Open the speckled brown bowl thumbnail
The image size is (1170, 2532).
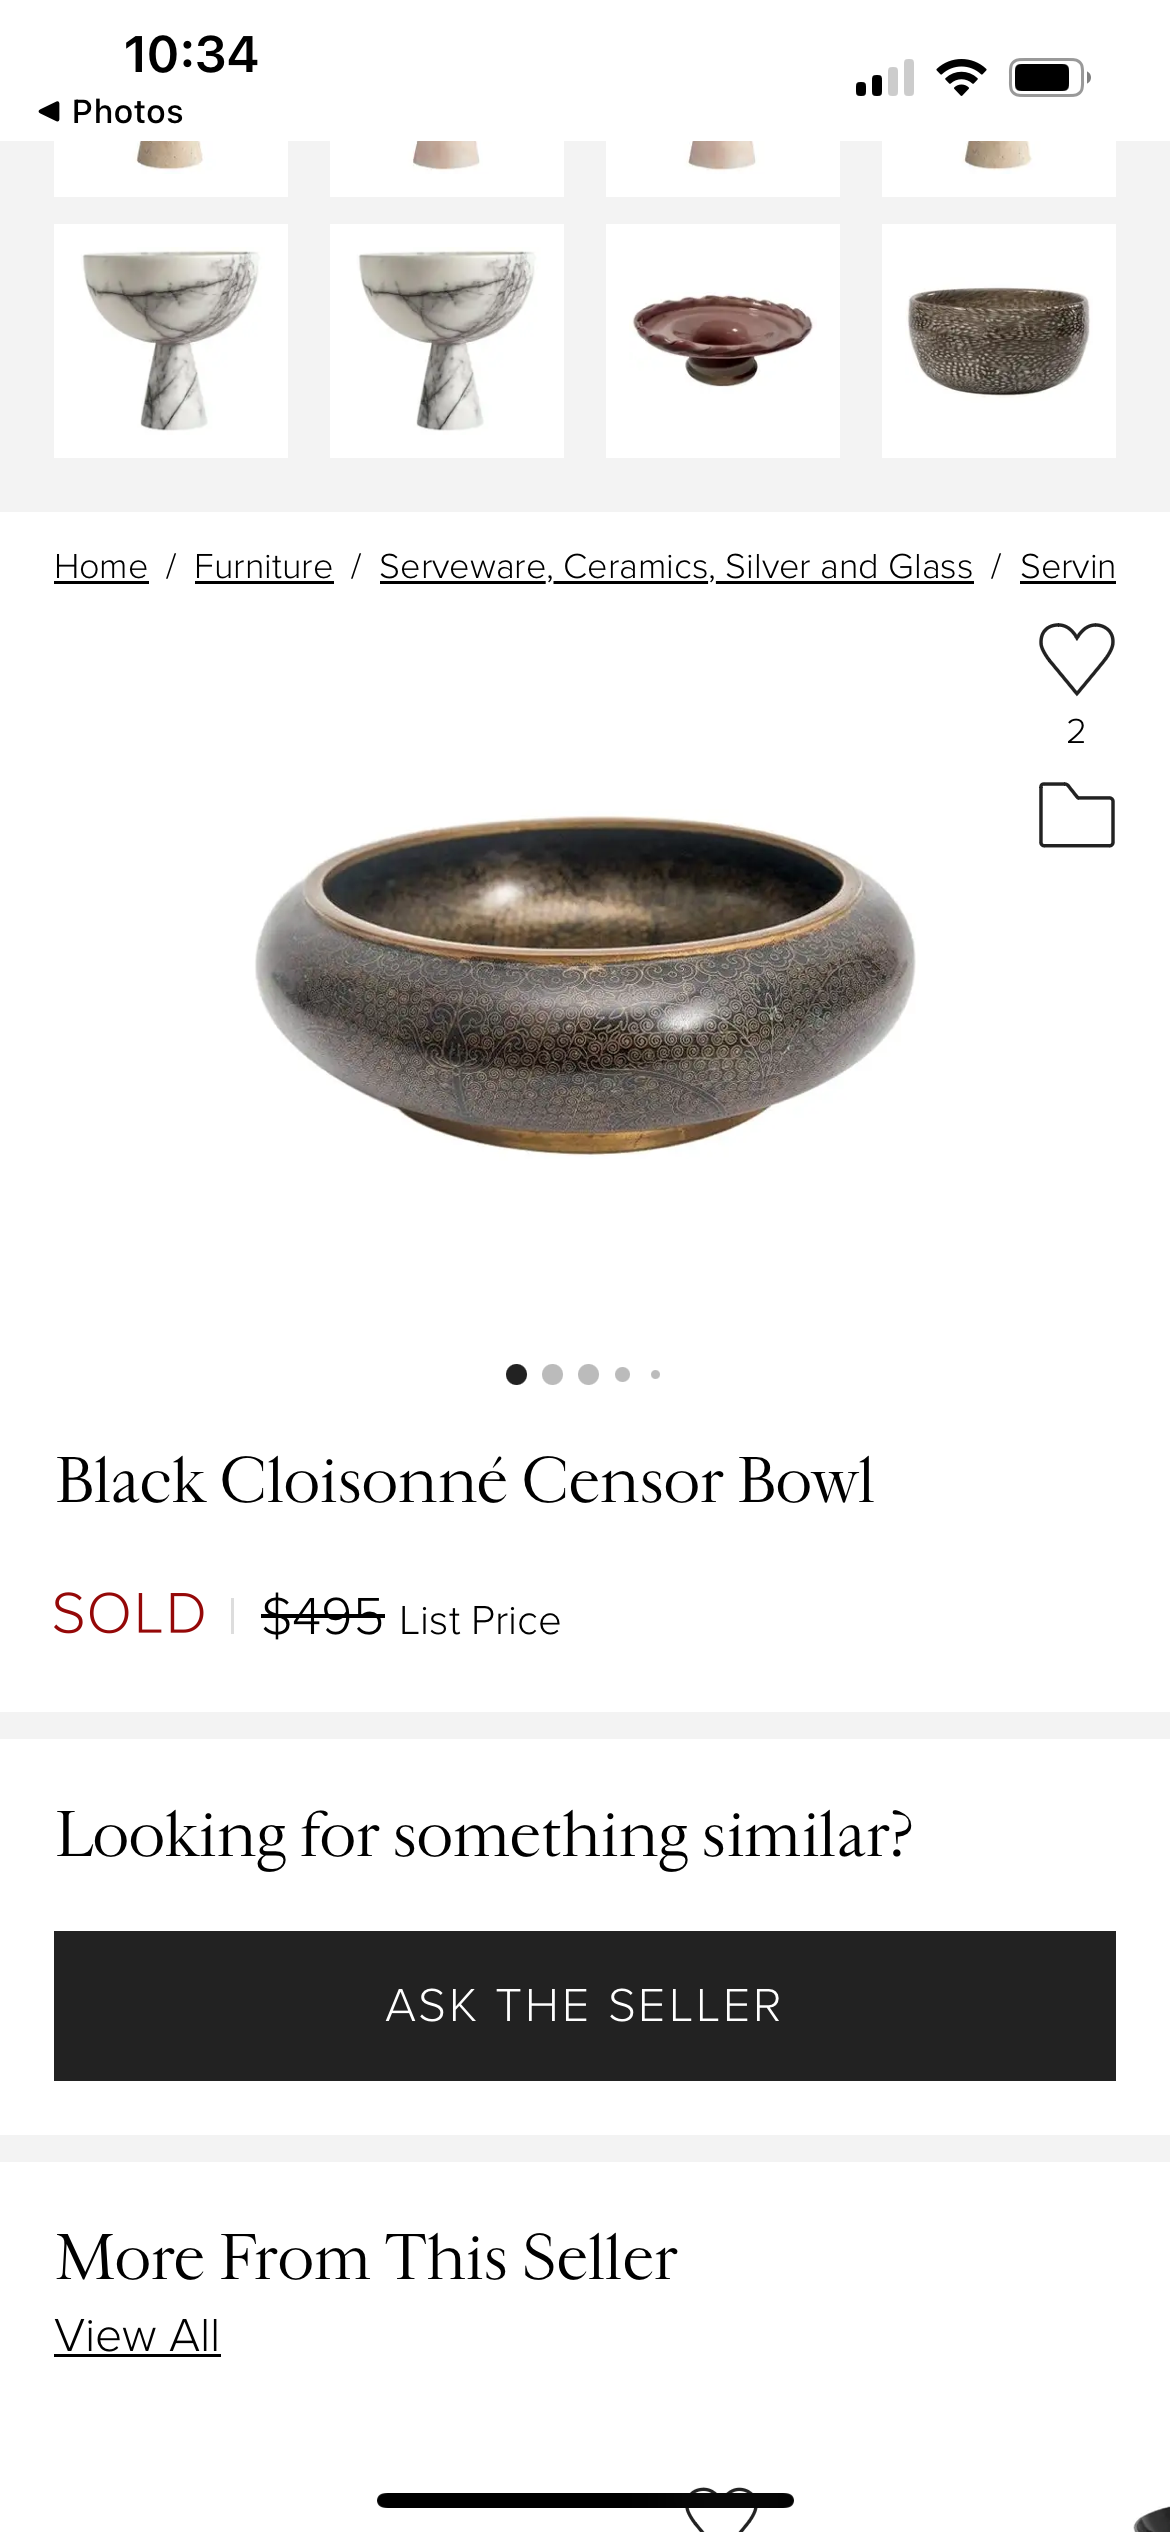pos(999,341)
